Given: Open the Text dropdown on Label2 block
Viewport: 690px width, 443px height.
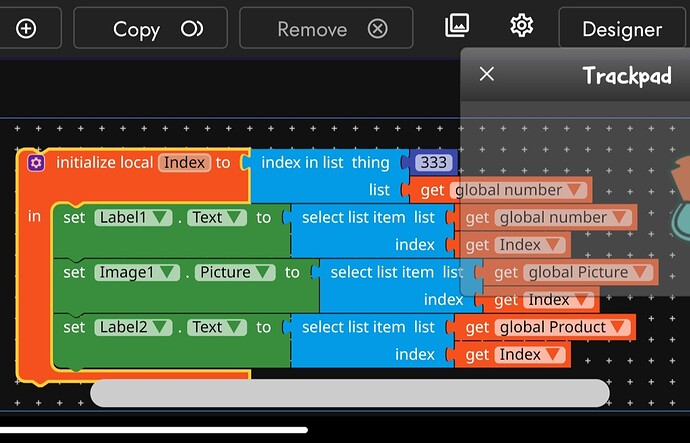Looking at the screenshot, I should click(217, 327).
